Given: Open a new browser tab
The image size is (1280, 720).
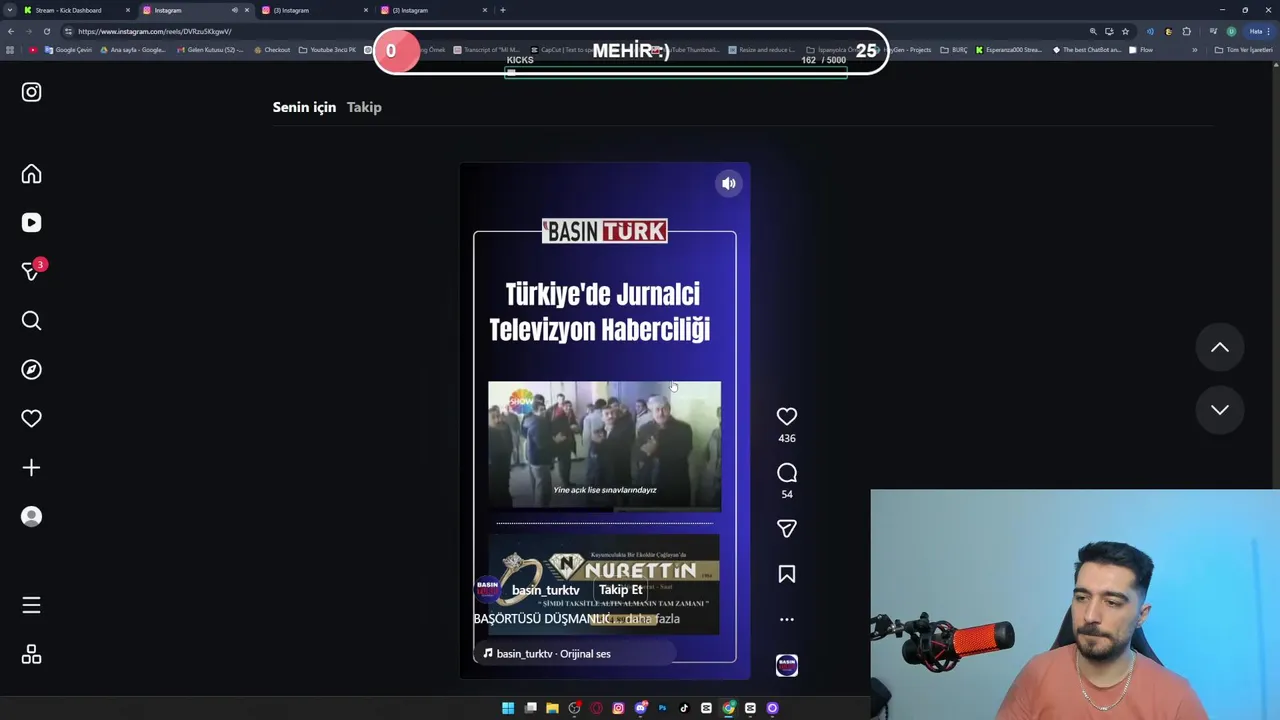Looking at the screenshot, I should (x=502, y=10).
